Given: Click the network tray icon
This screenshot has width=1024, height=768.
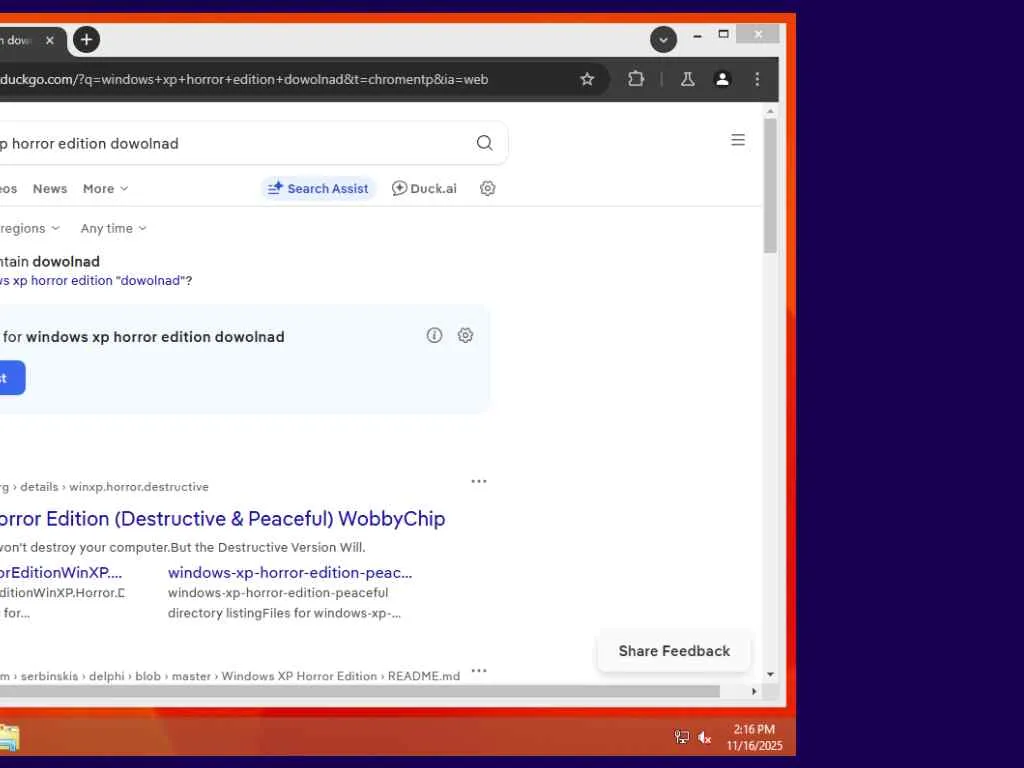Looking at the screenshot, I should pos(681,737).
